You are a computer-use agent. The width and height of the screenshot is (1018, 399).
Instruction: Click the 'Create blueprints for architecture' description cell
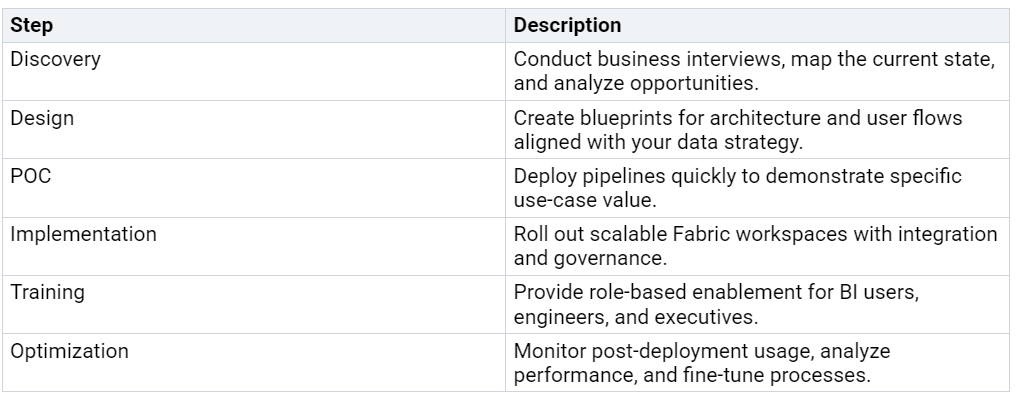click(x=757, y=130)
